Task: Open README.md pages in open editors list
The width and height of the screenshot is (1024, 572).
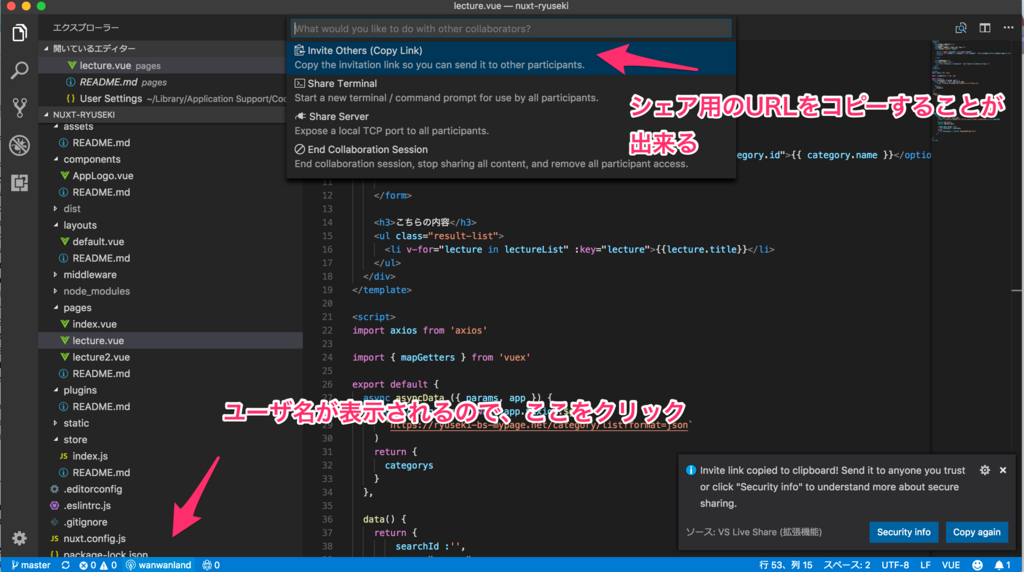Action: pyautogui.click(x=161, y=82)
